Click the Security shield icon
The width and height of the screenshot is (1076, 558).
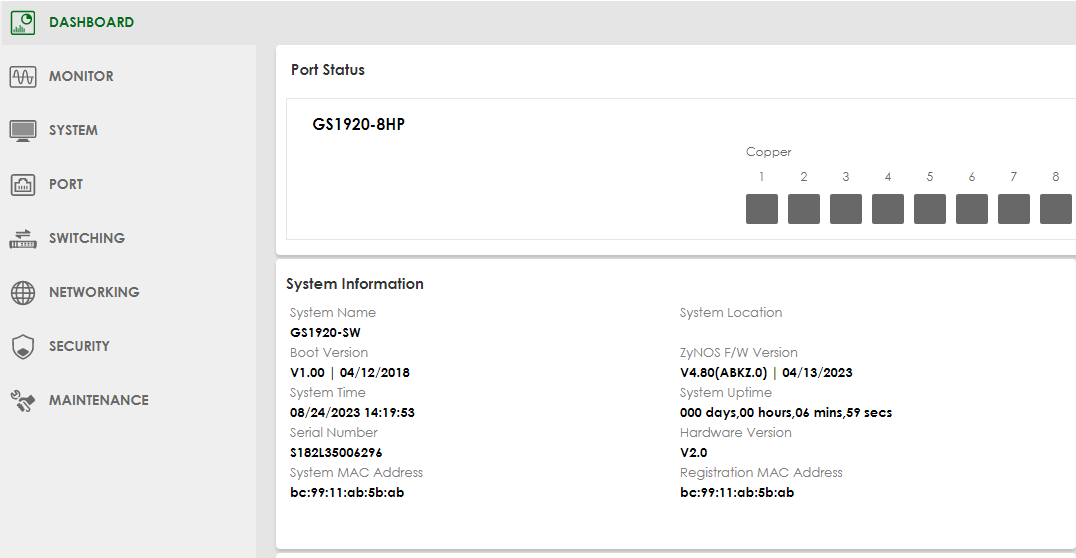(23, 347)
